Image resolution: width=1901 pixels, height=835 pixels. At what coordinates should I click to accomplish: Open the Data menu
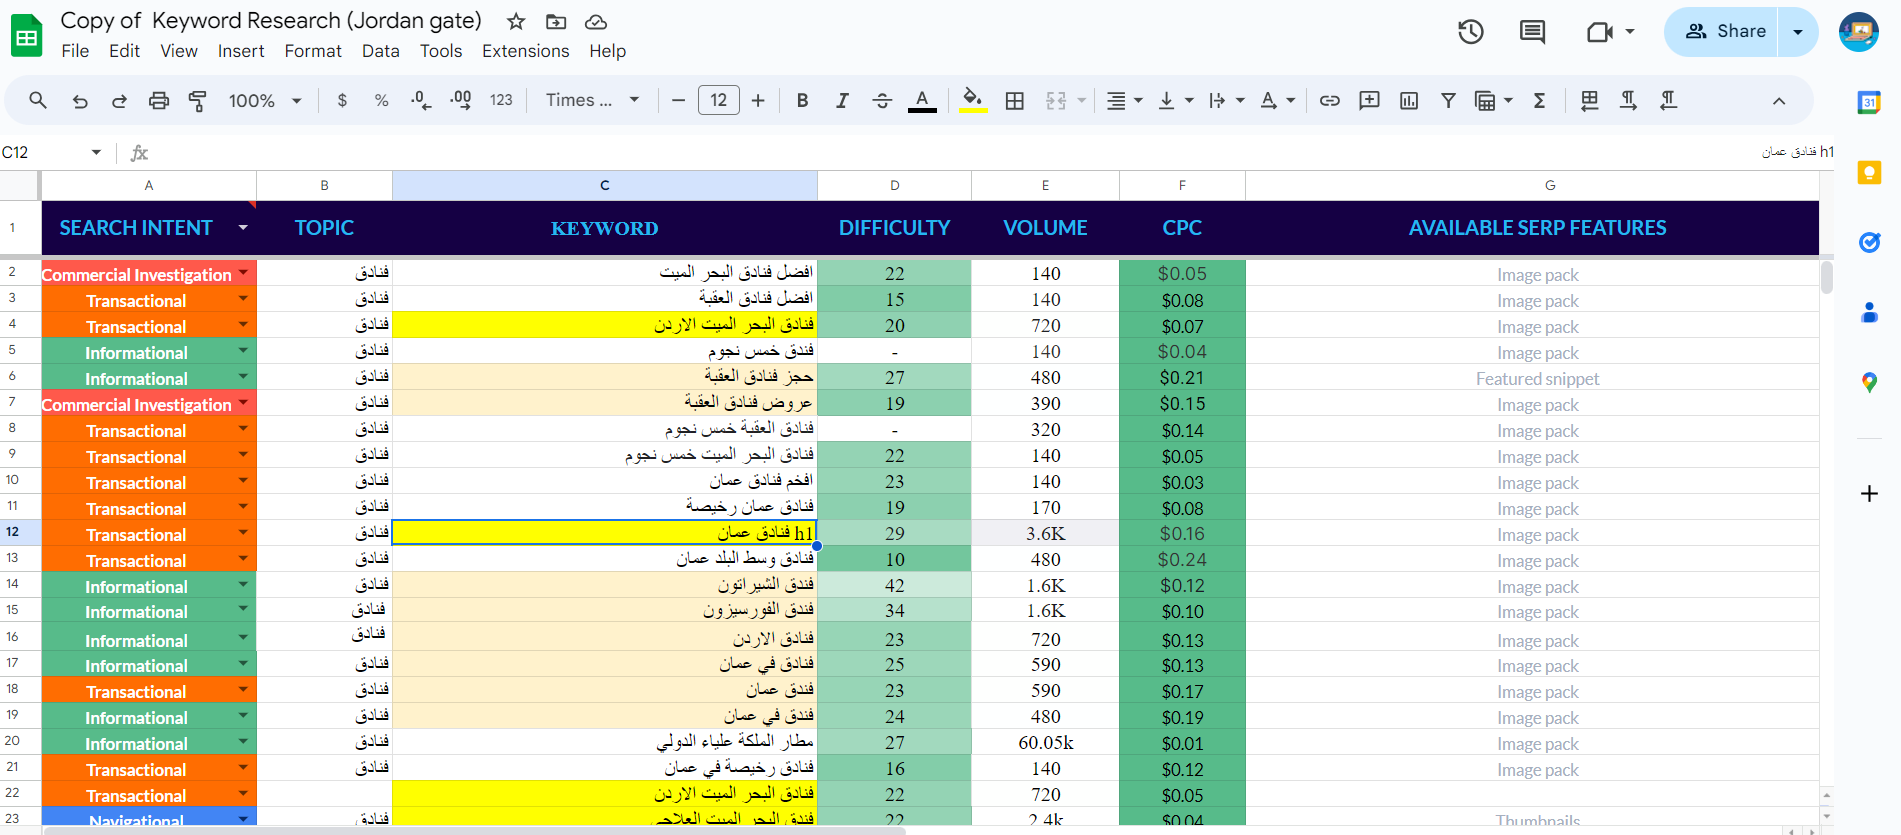(380, 51)
